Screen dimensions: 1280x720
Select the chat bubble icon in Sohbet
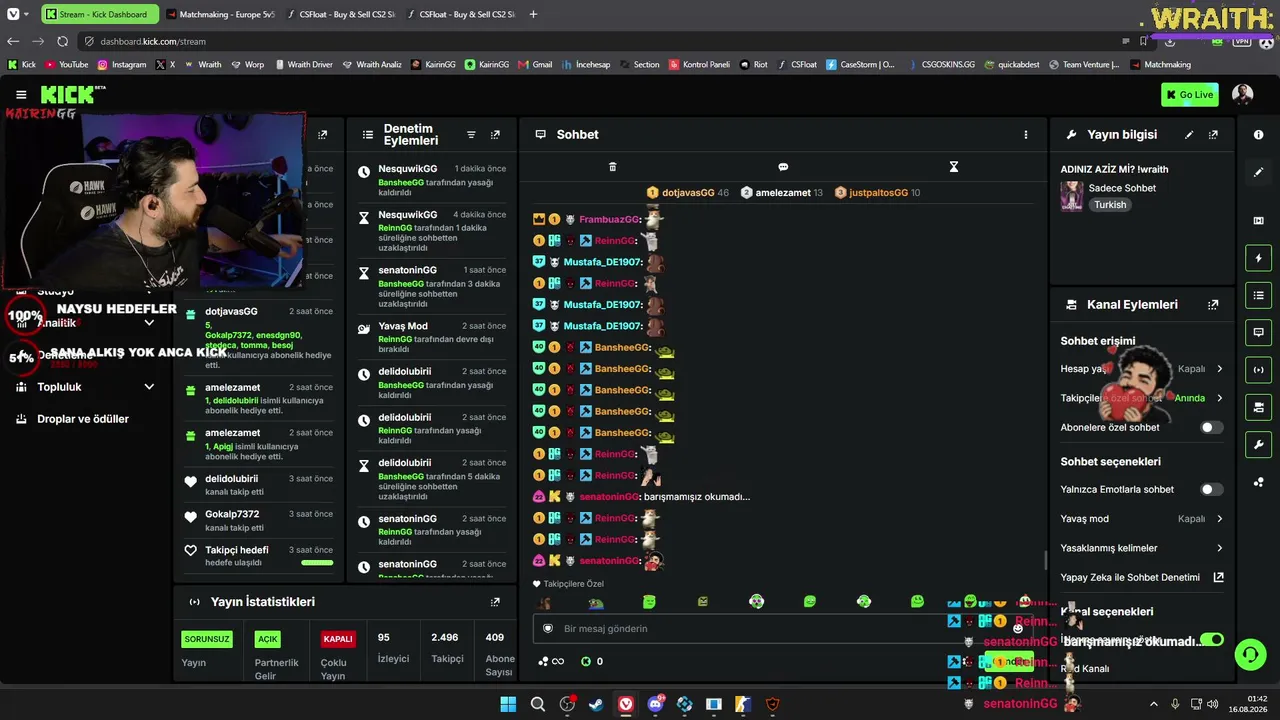783,167
